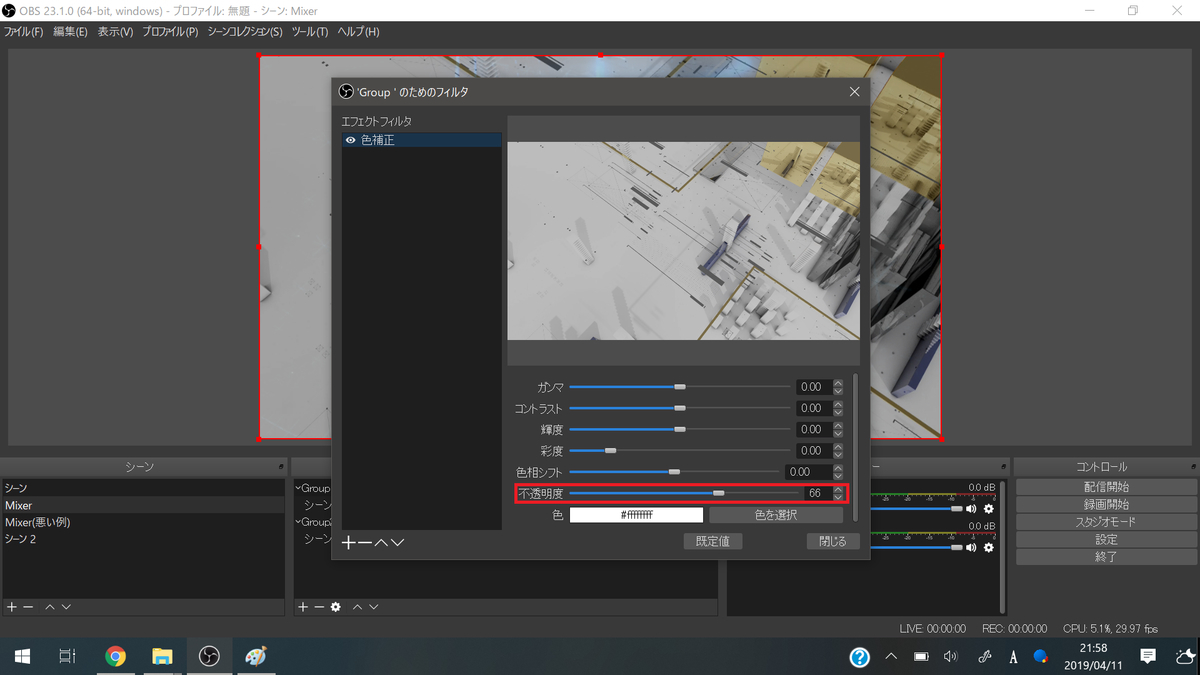The height and width of the screenshot is (675, 1200).
Task: Open 設定 from the Controls panel
Action: [x=1106, y=539]
